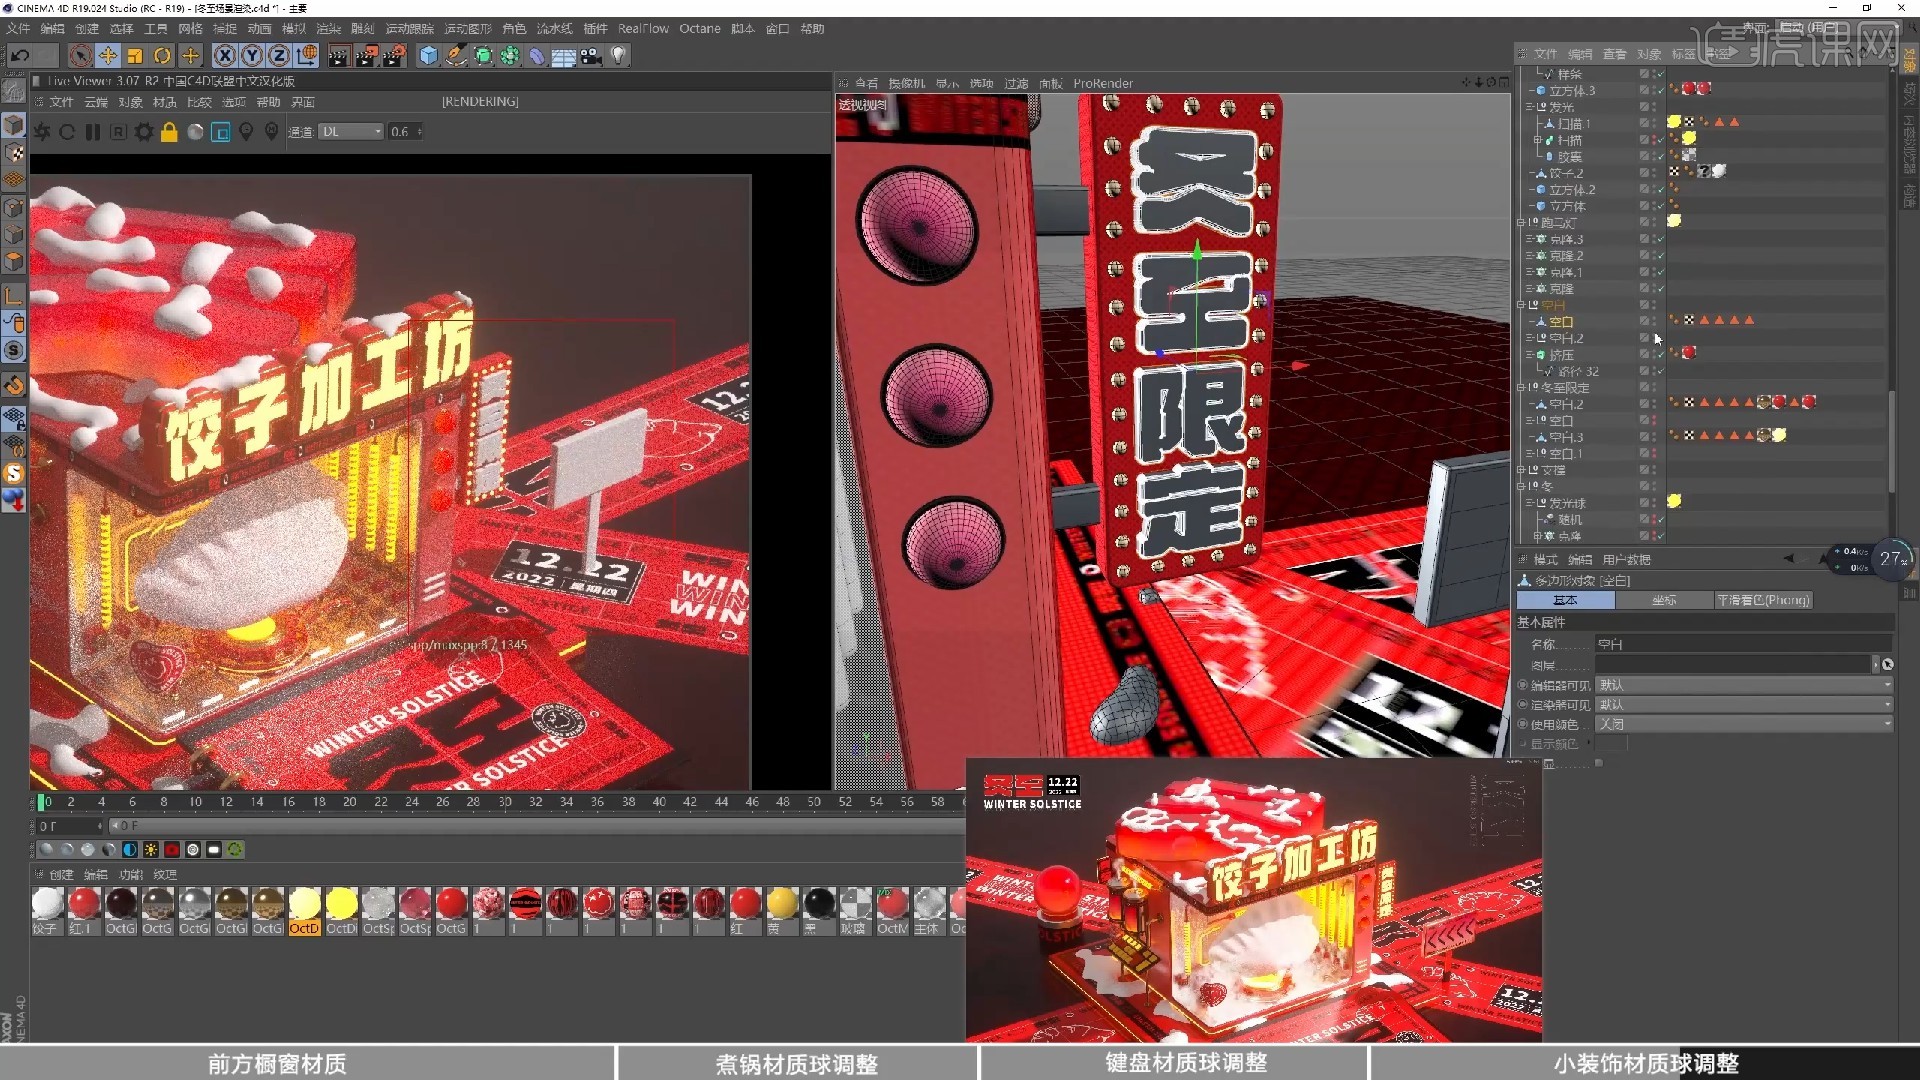Toggle world coordinate system icon
The width and height of the screenshot is (1920, 1080).
pos(307,56)
